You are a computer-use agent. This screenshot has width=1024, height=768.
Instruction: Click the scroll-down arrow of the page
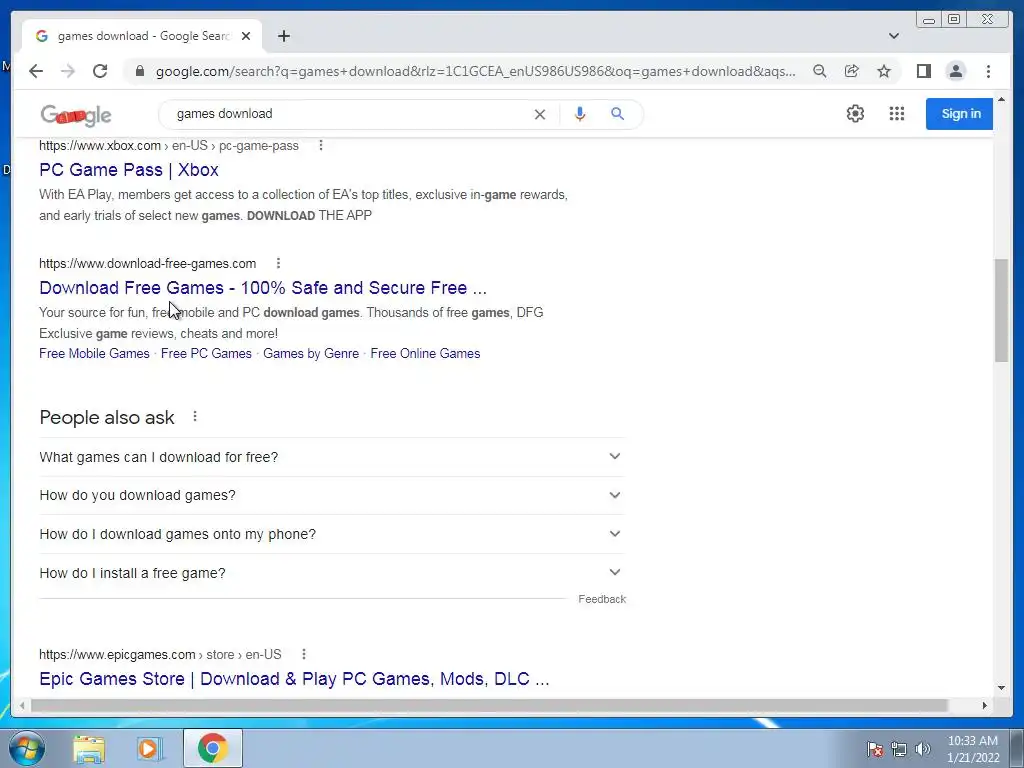(1001, 687)
